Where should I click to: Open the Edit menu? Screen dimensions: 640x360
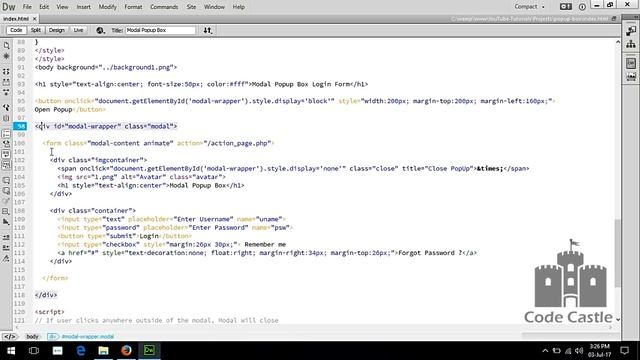tap(44, 7)
